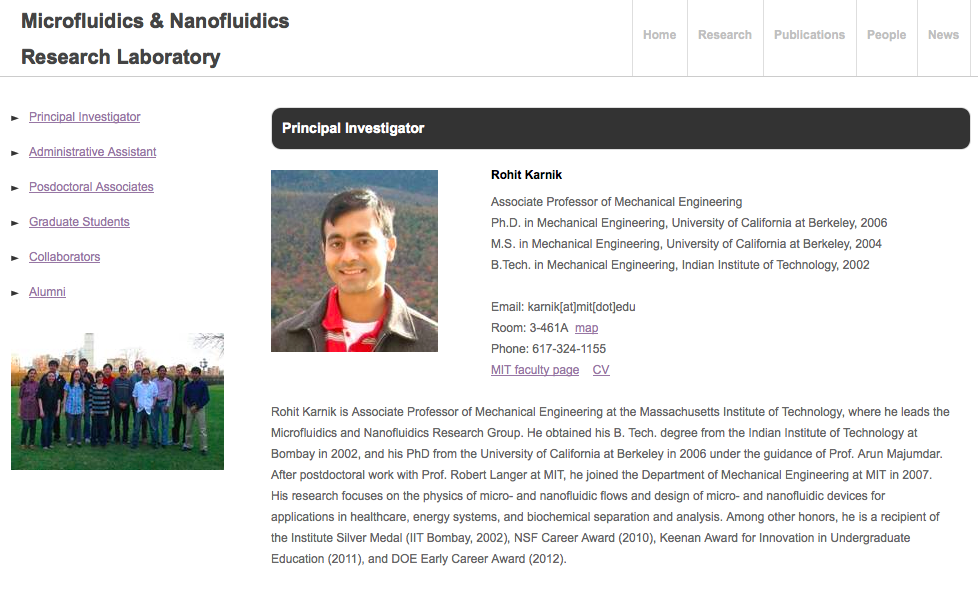Screen dimensions: 978x592
Task: Open the Publications menu item
Action: point(810,35)
